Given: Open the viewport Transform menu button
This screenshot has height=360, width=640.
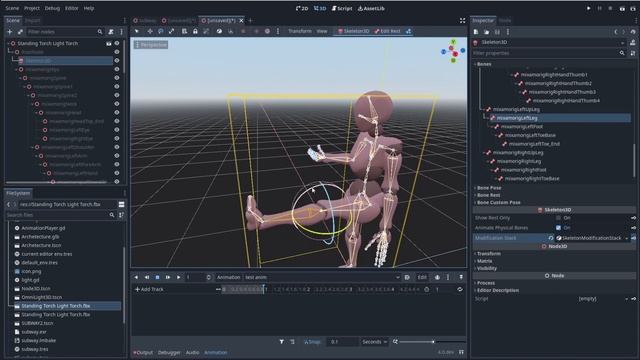Looking at the screenshot, I should click(300, 31).
